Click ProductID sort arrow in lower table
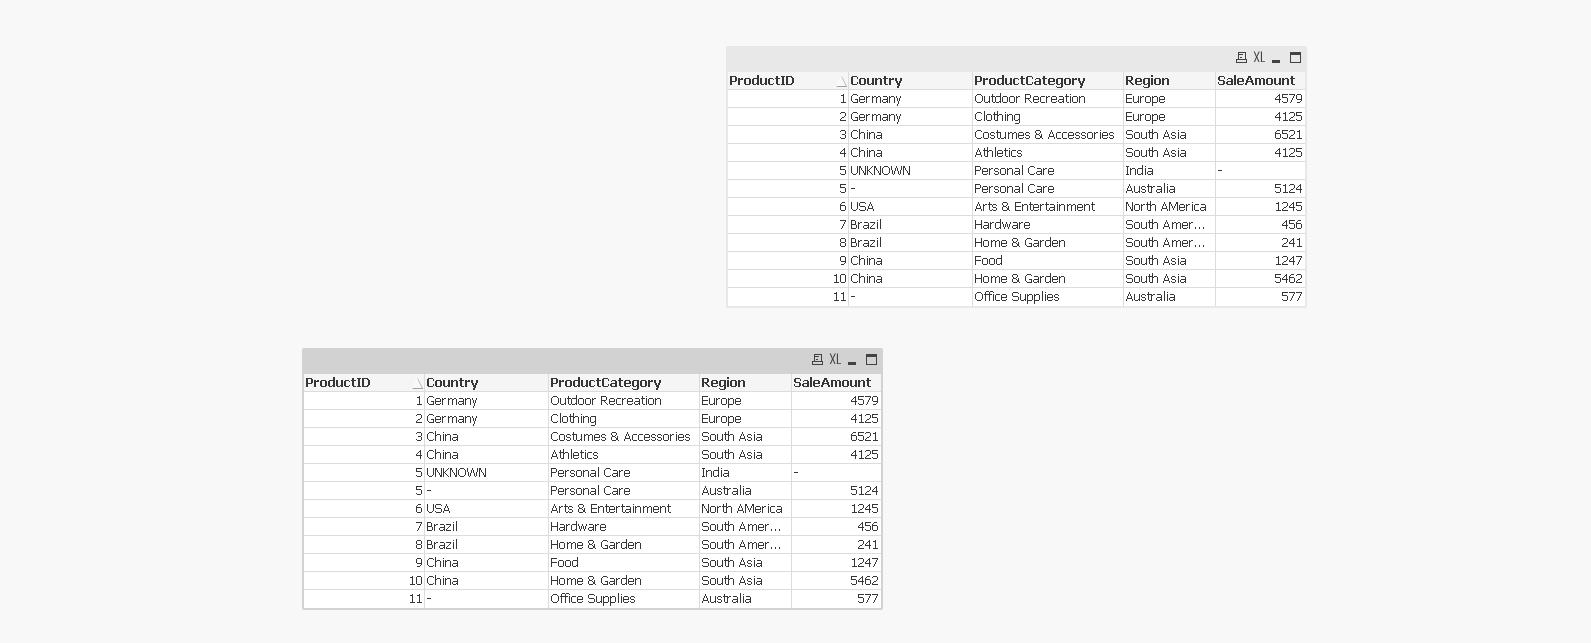This screenshot has width=1591, height=643. click(x=417, y=384)
